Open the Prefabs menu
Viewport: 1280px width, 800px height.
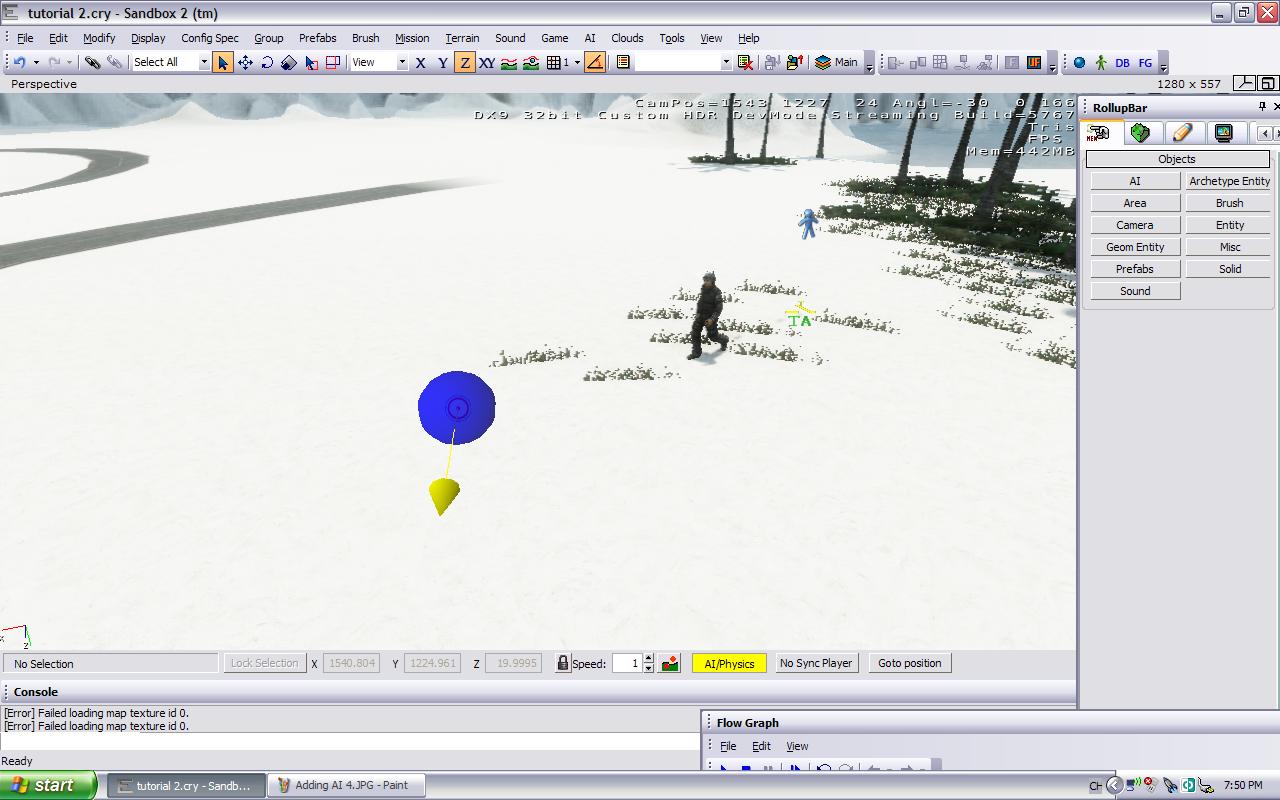pyautogui.click(x=317, y=38)
